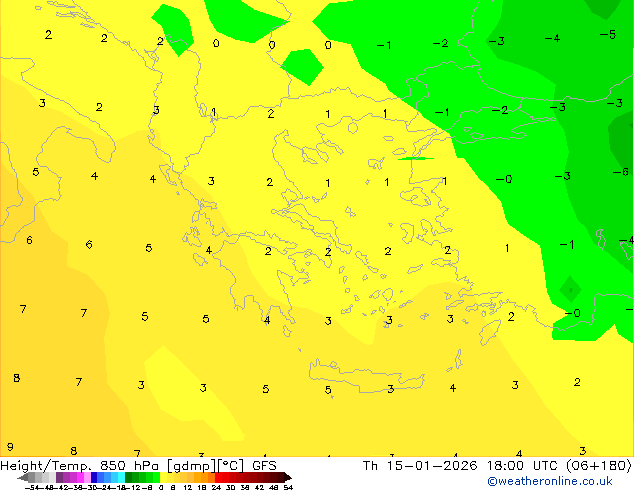The height and width of the screenshot is (490, 634).
Task: Click the Height/Temp. 850 hPa title text
Action: tap(81, 465)
